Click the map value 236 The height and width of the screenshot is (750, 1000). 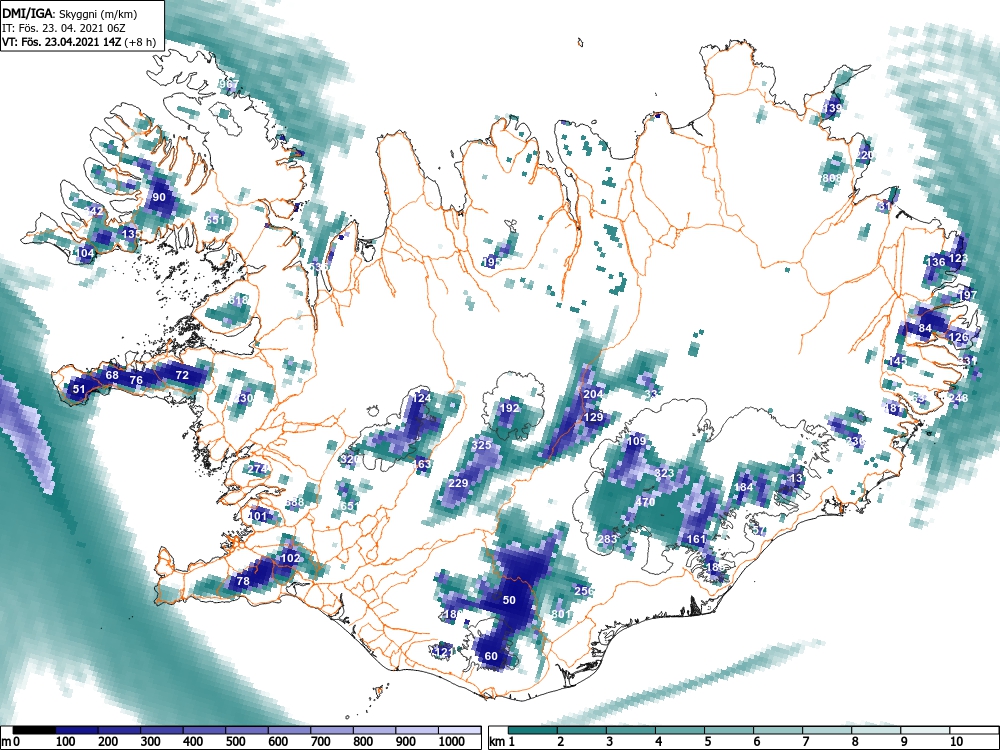pos(855,441)
